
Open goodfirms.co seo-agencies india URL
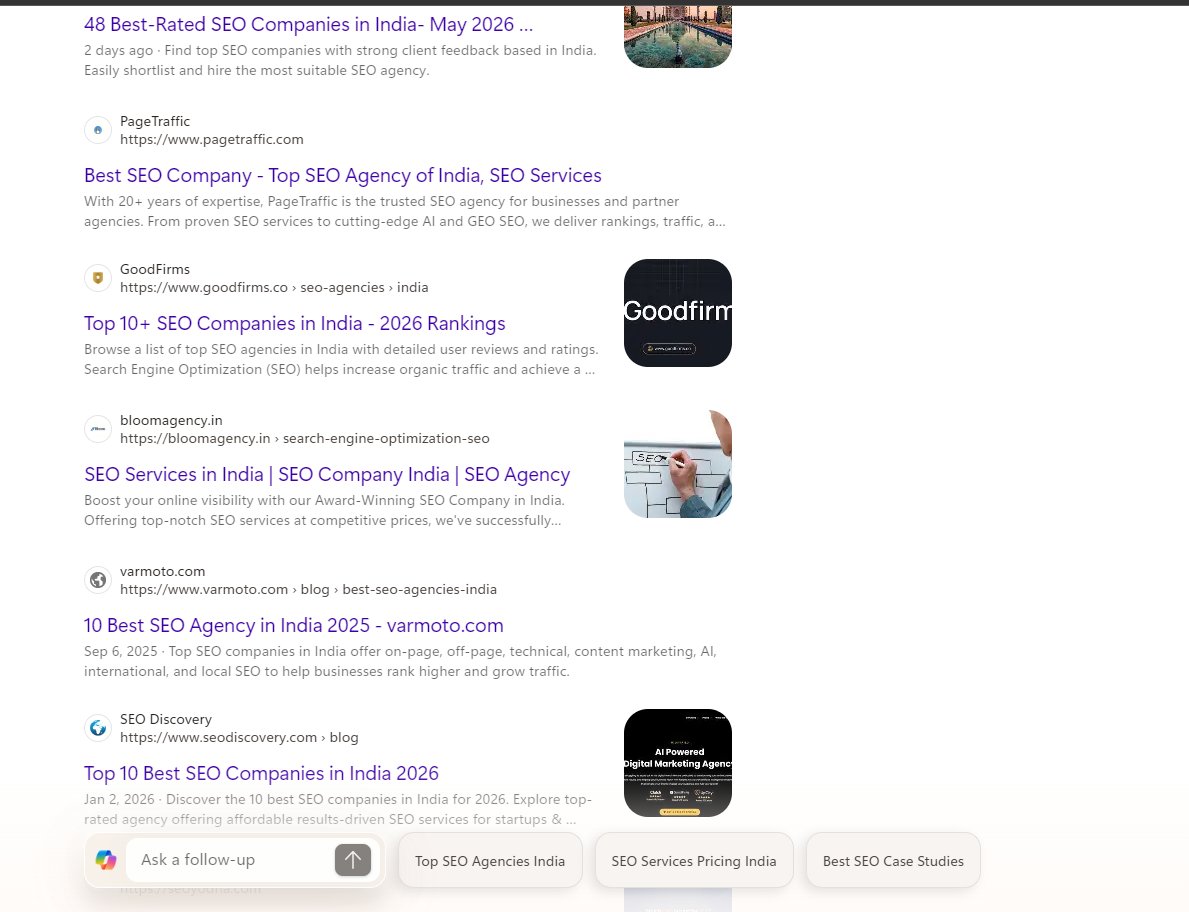point(274,287)
